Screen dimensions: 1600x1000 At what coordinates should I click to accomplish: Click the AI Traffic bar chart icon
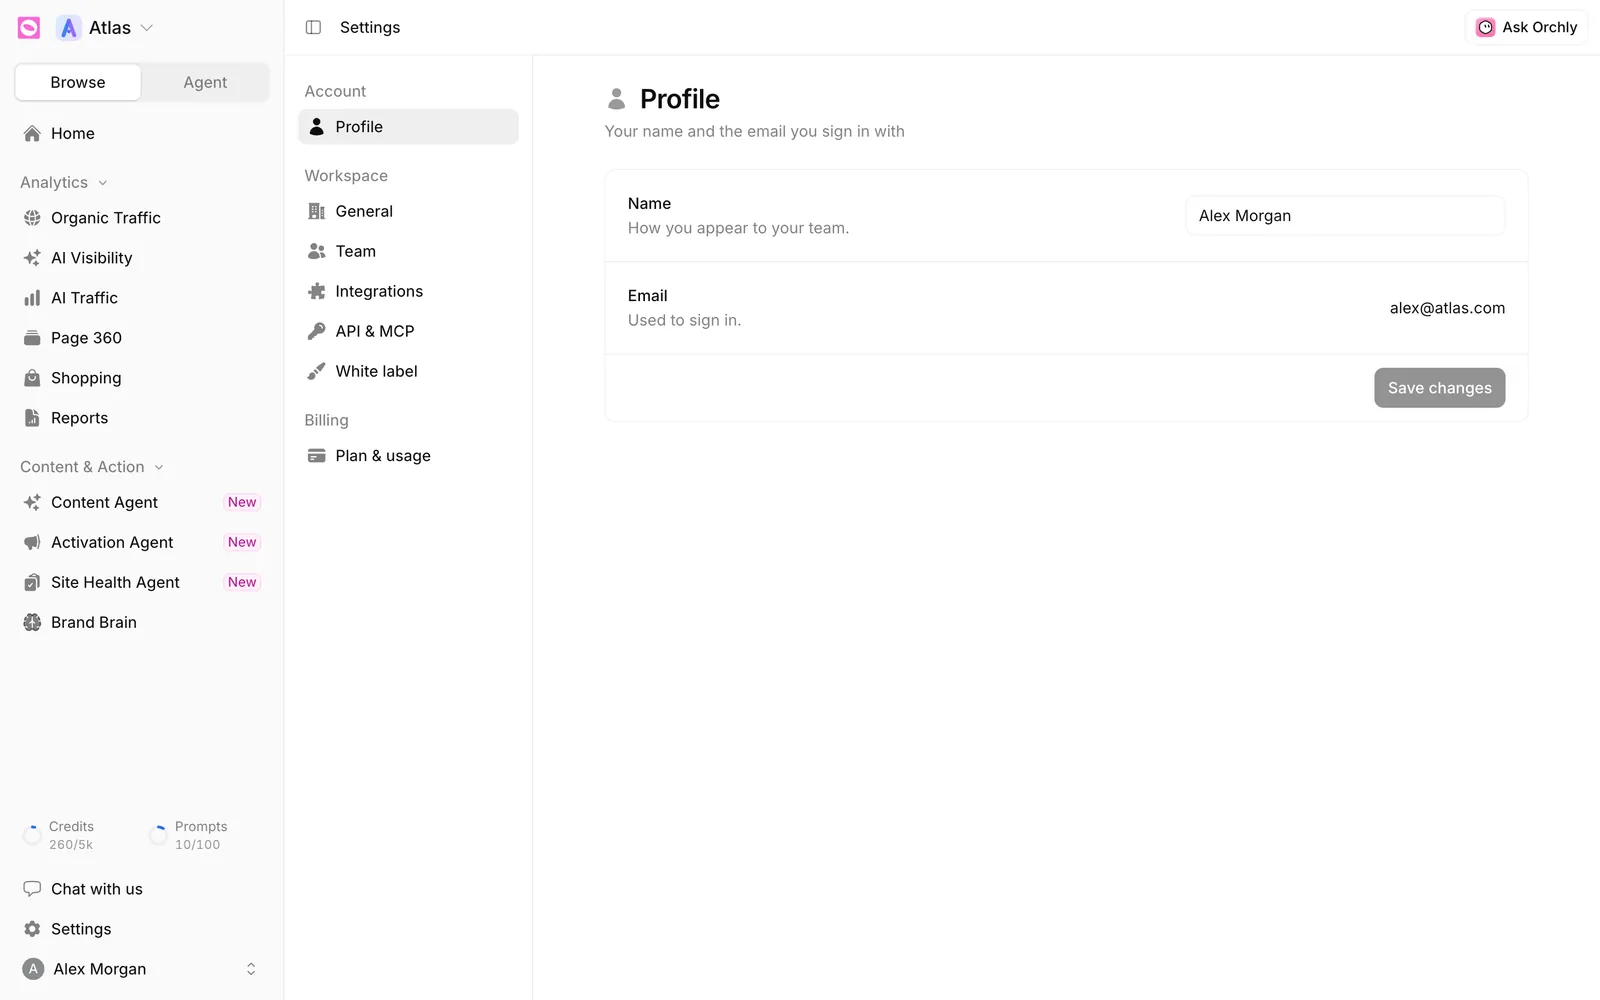coord(32,298)
